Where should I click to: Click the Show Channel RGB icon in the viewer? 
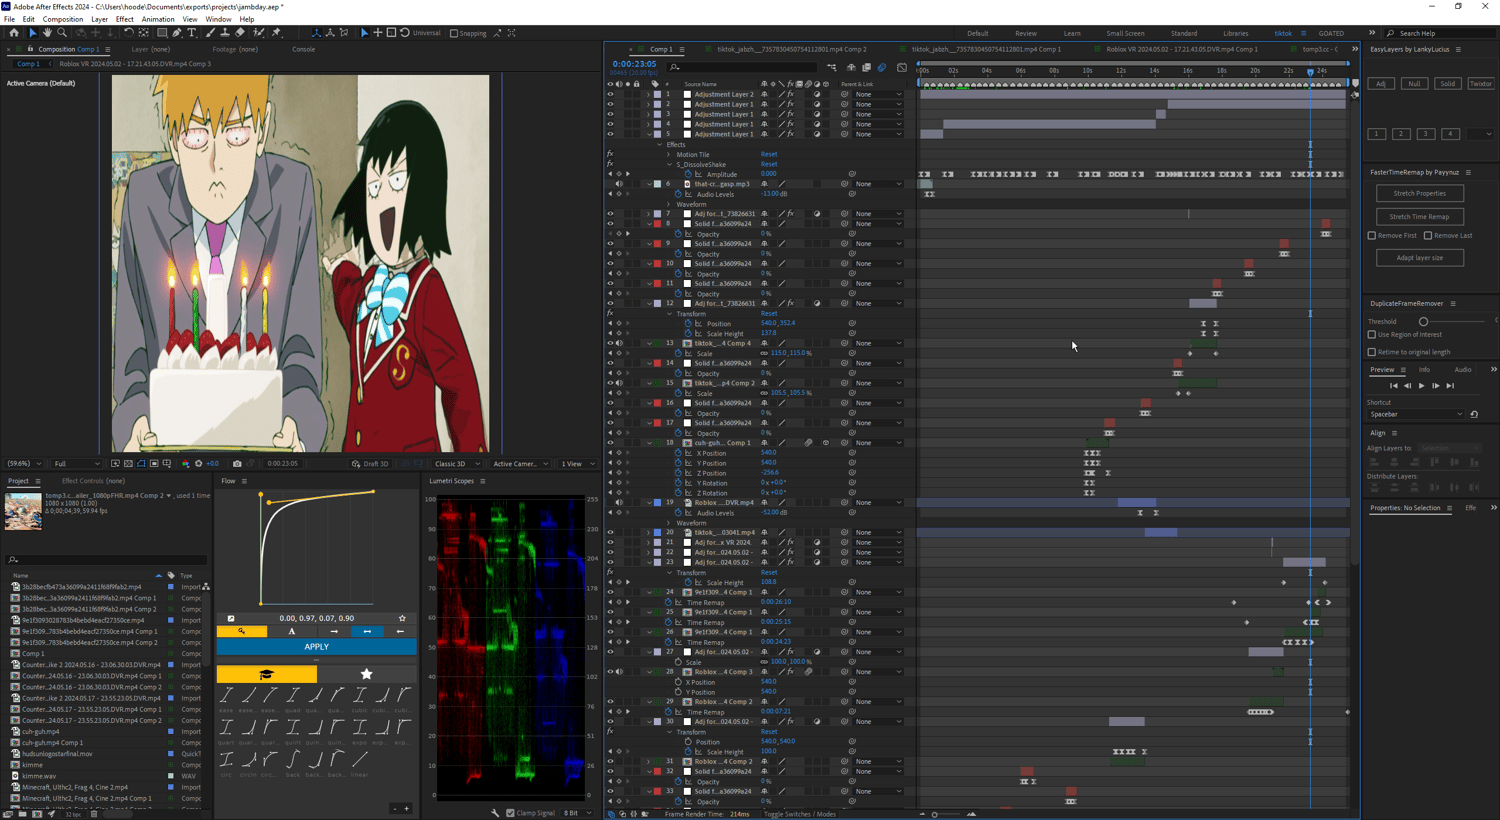click(x=186, y=464)
